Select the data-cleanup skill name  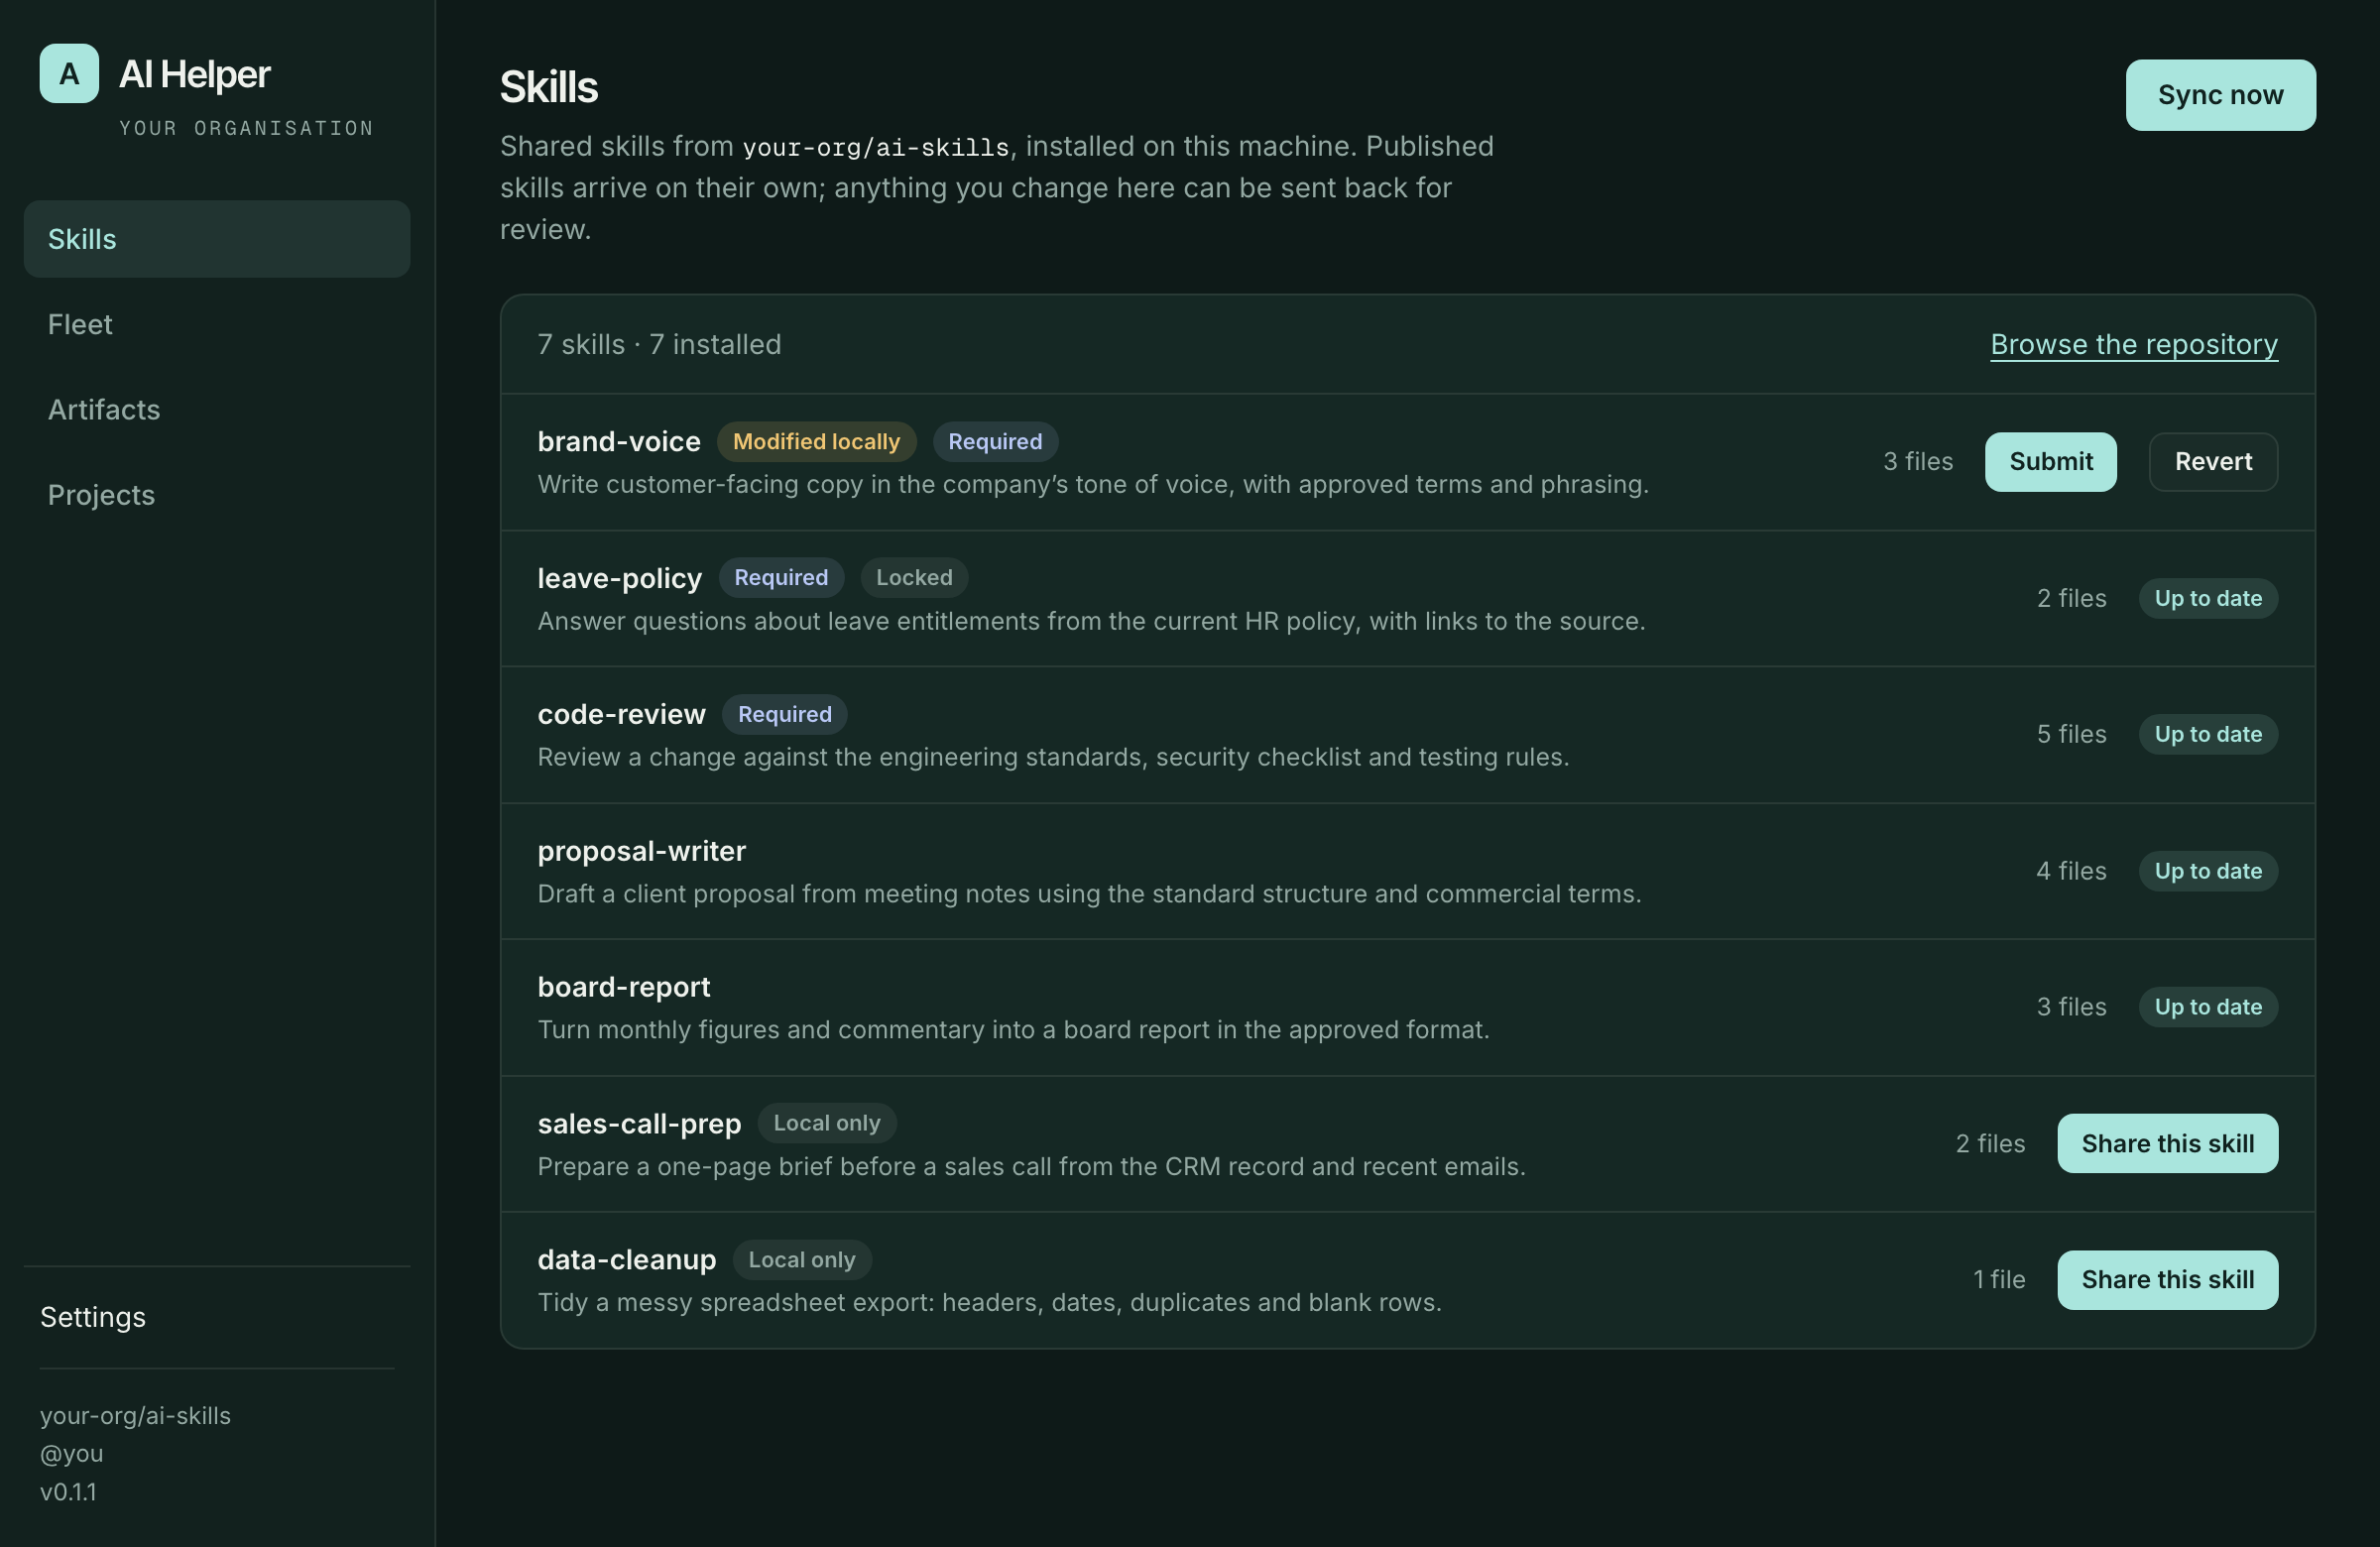(x=627, y=1260)
